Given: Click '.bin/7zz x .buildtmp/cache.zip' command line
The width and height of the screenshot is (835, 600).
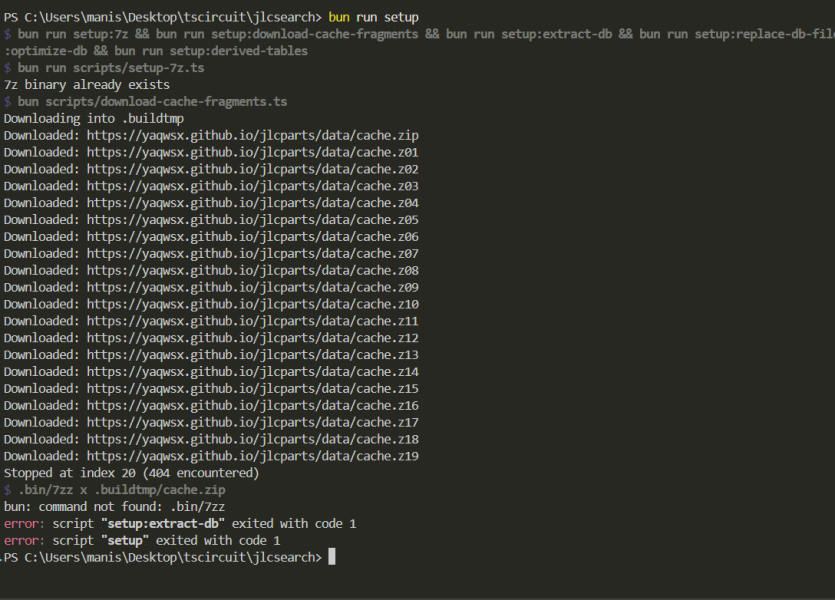Looking at the screenshot, I should (x=121, y=490).
